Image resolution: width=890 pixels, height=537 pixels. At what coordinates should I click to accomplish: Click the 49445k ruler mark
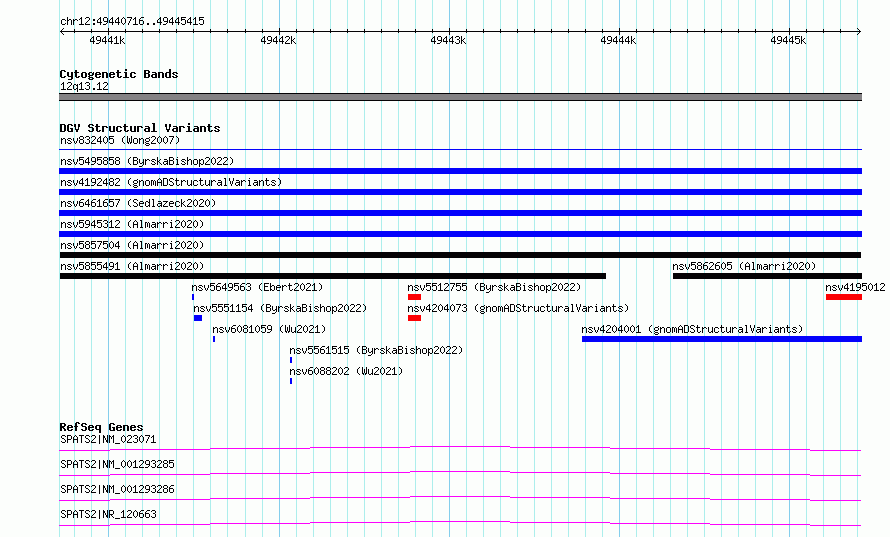pyautogui.click(x=788, y=40)
